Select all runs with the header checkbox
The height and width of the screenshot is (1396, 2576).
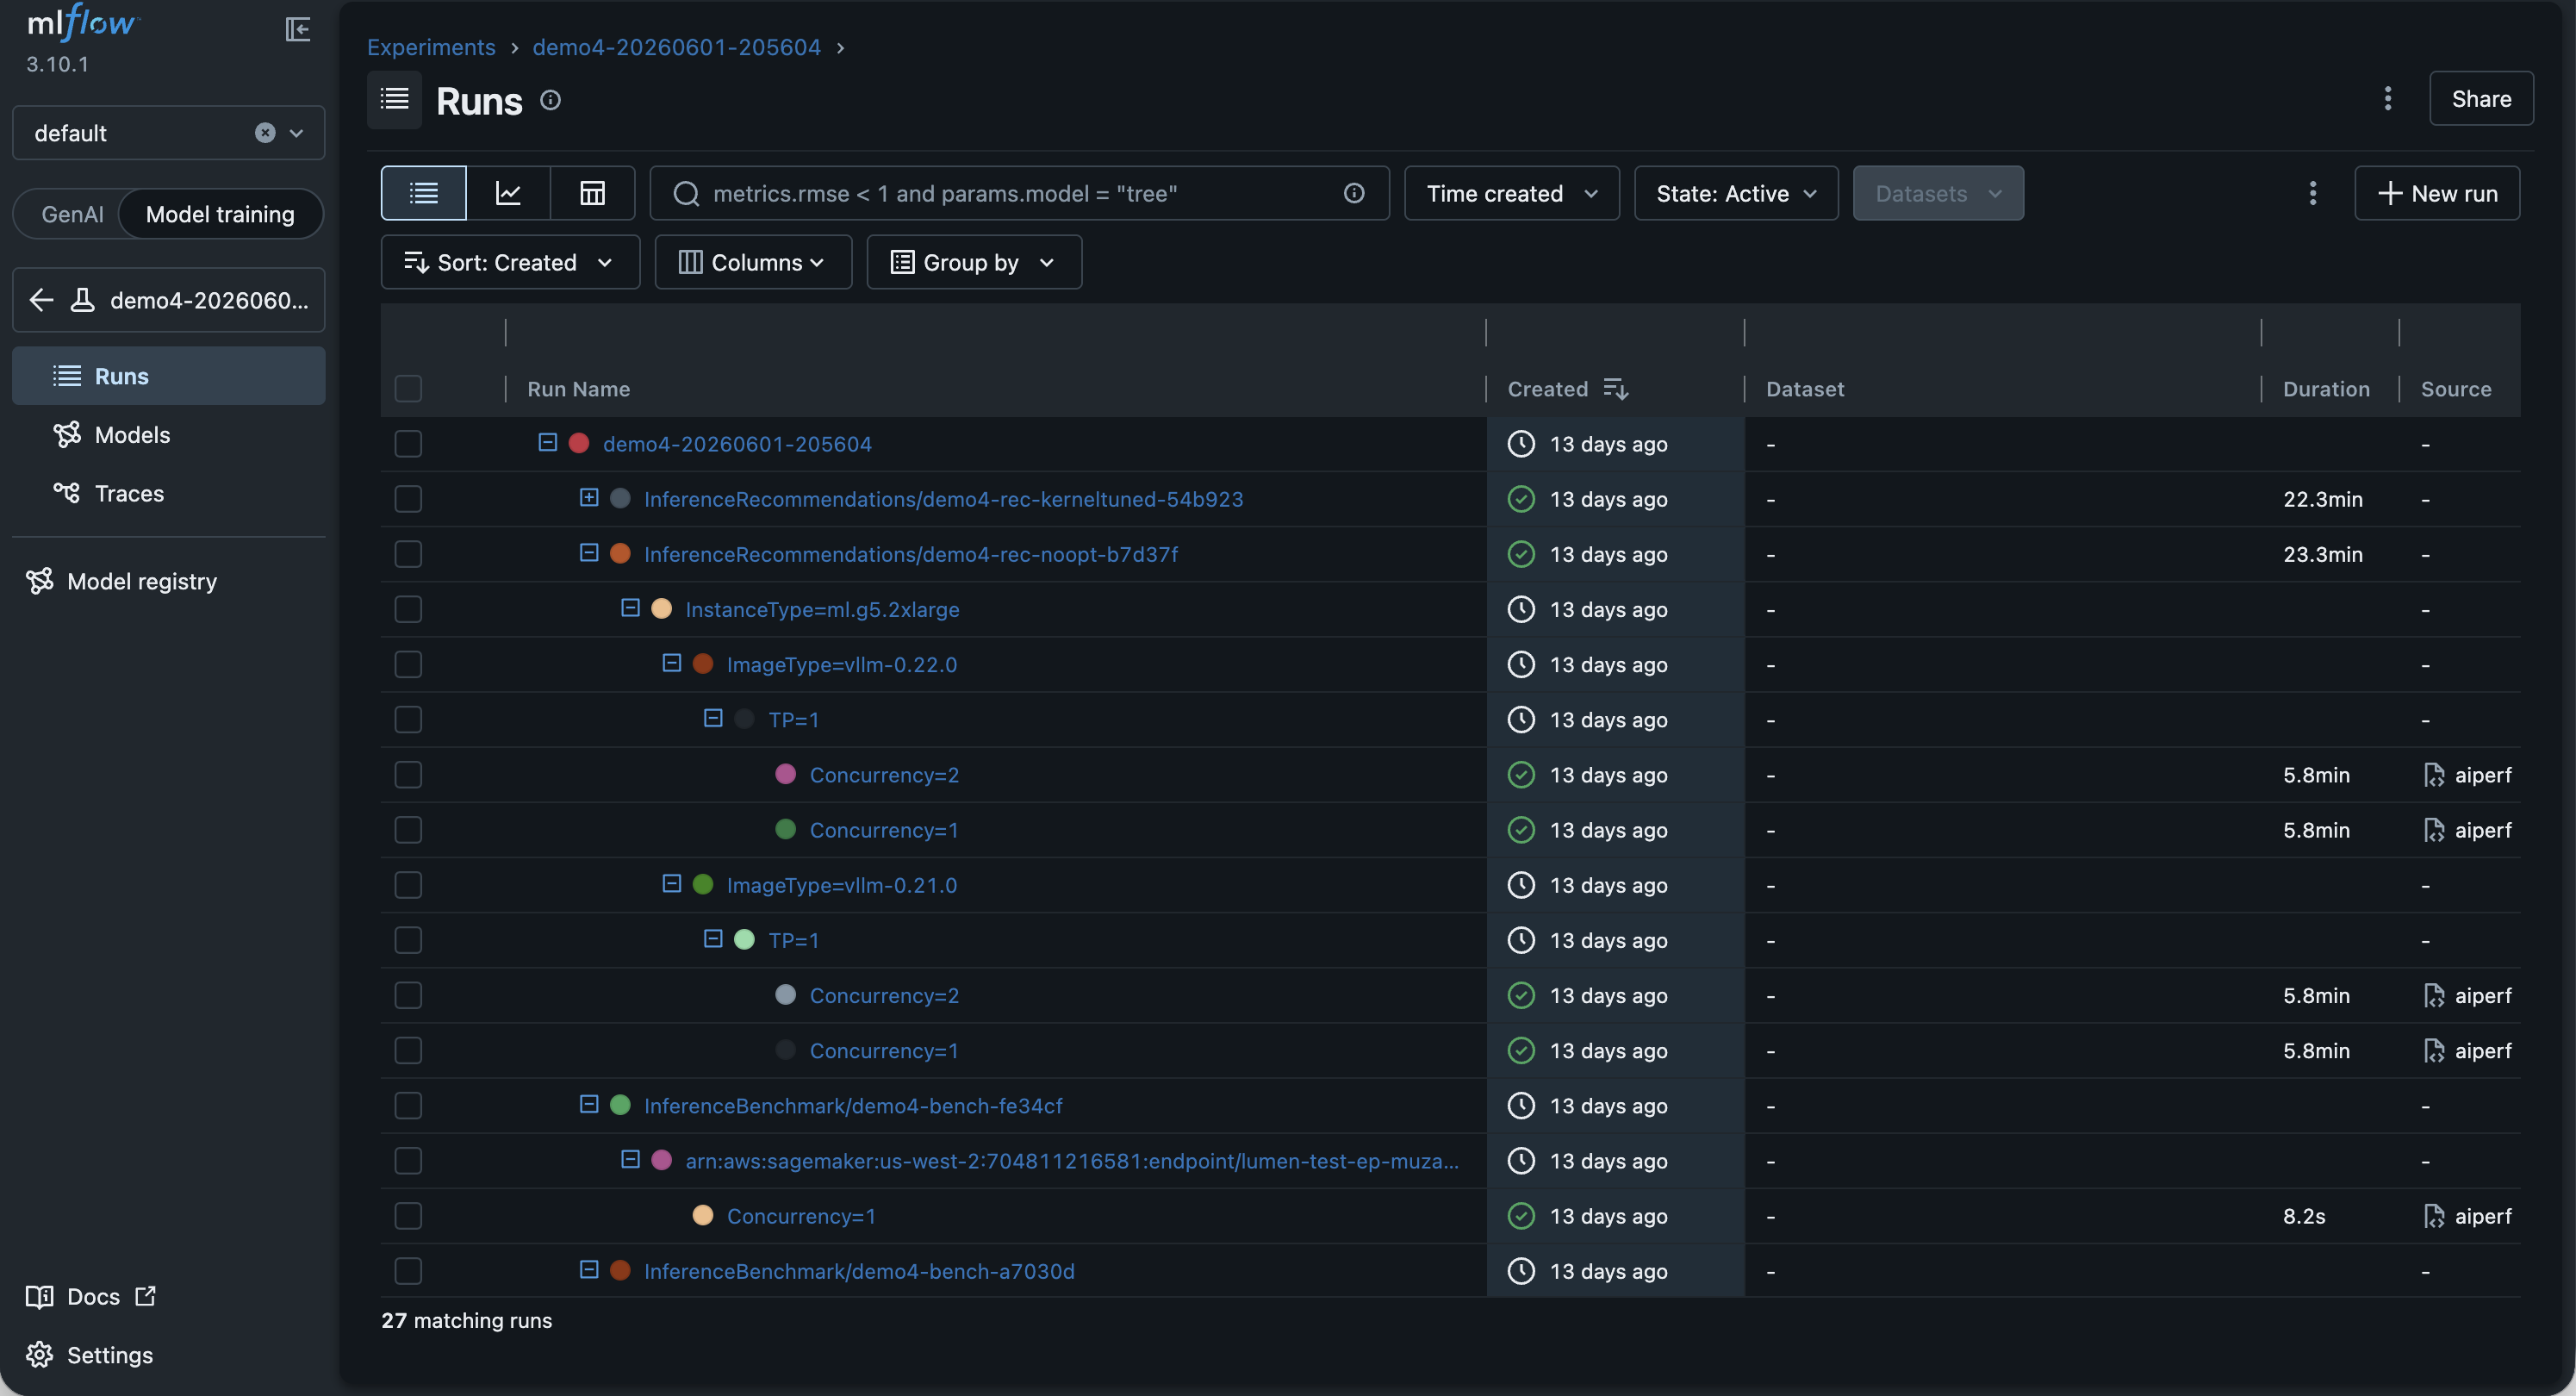tap(408, 388)
